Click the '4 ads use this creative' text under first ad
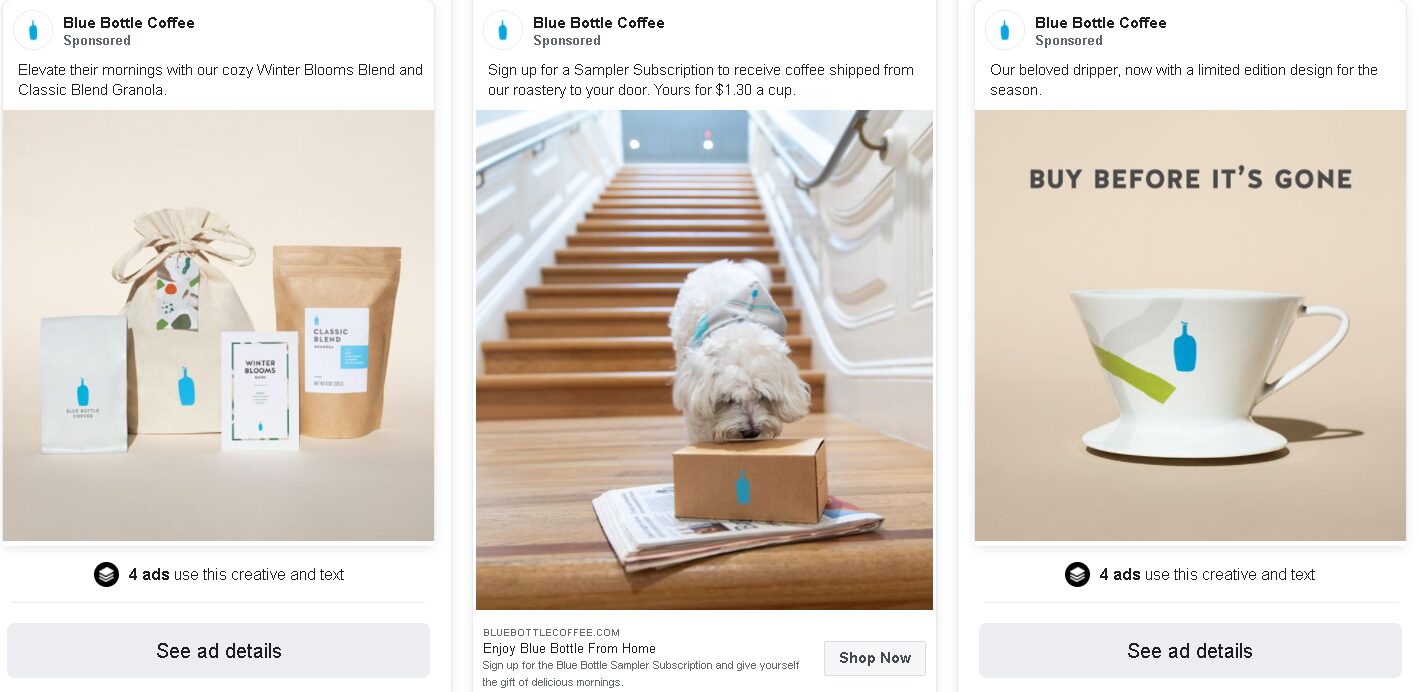The image size is (1419, 692). pos(236,574)
